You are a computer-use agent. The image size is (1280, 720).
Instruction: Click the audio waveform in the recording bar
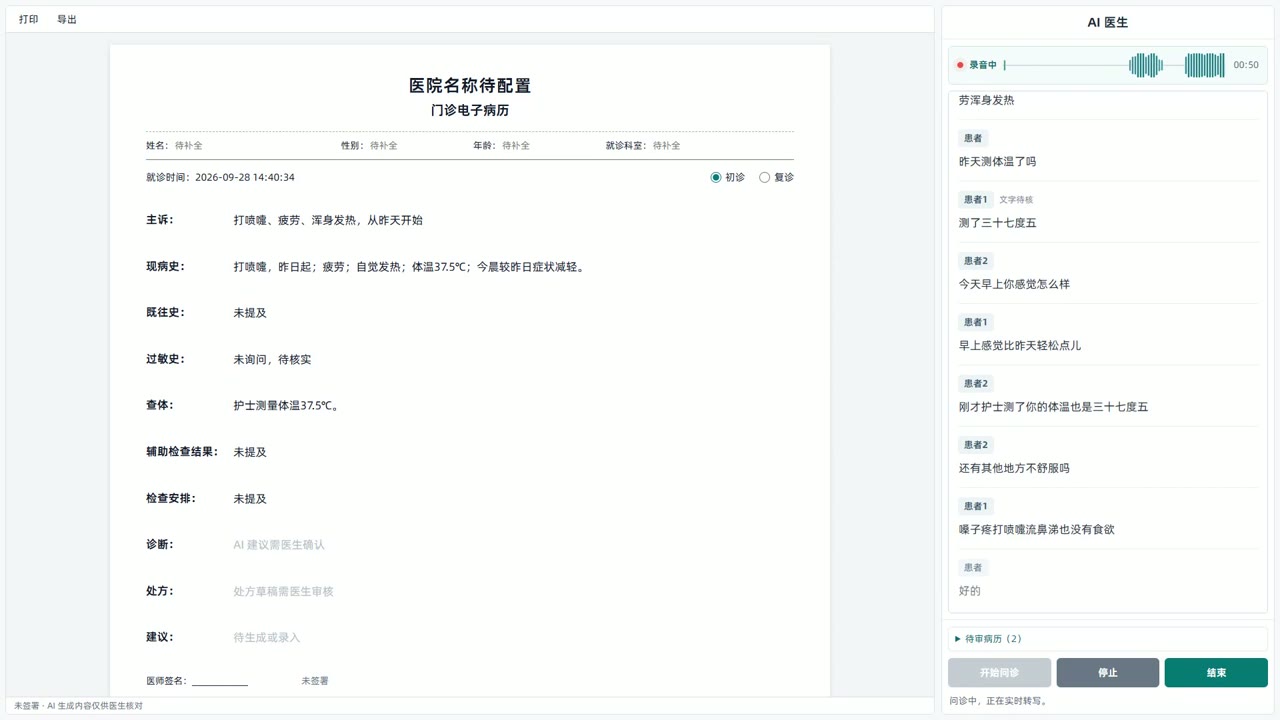(1115, 65)
